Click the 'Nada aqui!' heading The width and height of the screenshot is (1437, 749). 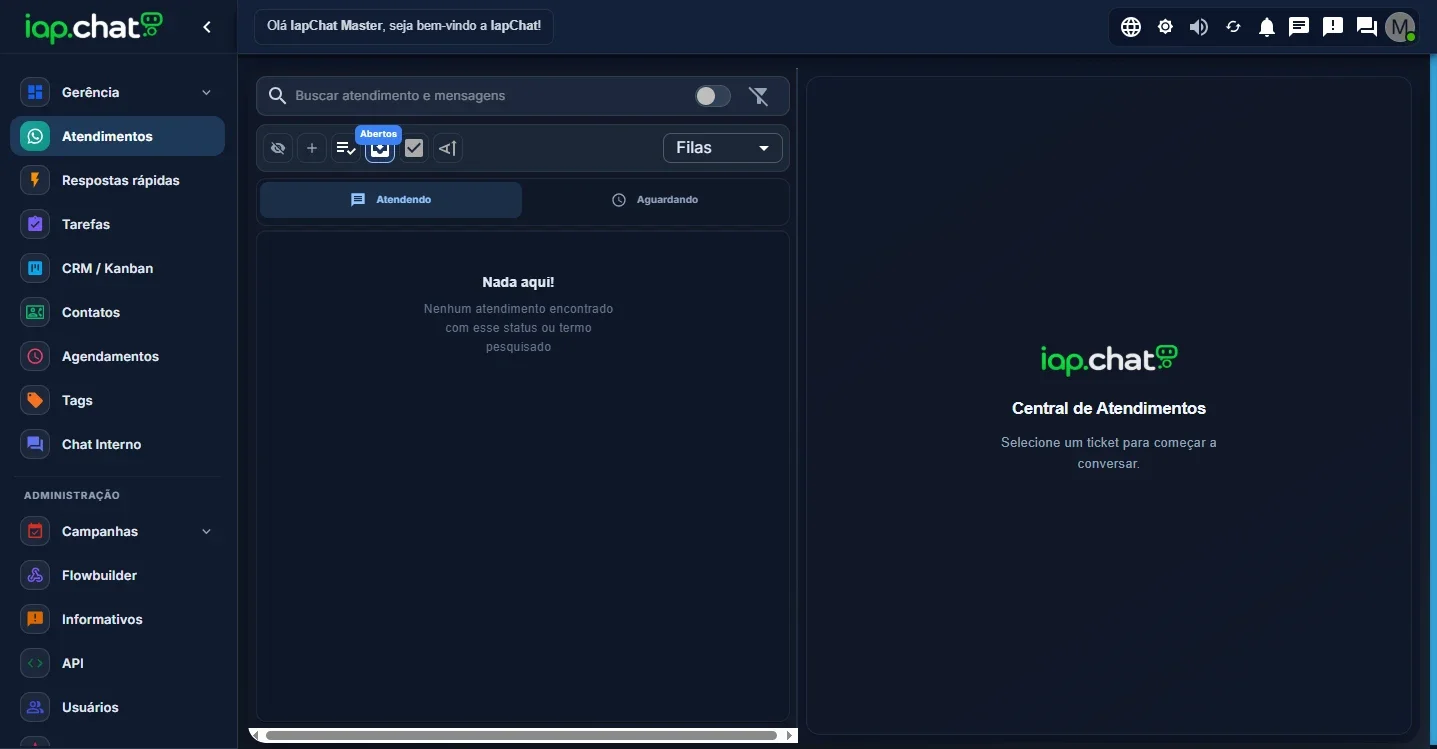coord(518,282)
